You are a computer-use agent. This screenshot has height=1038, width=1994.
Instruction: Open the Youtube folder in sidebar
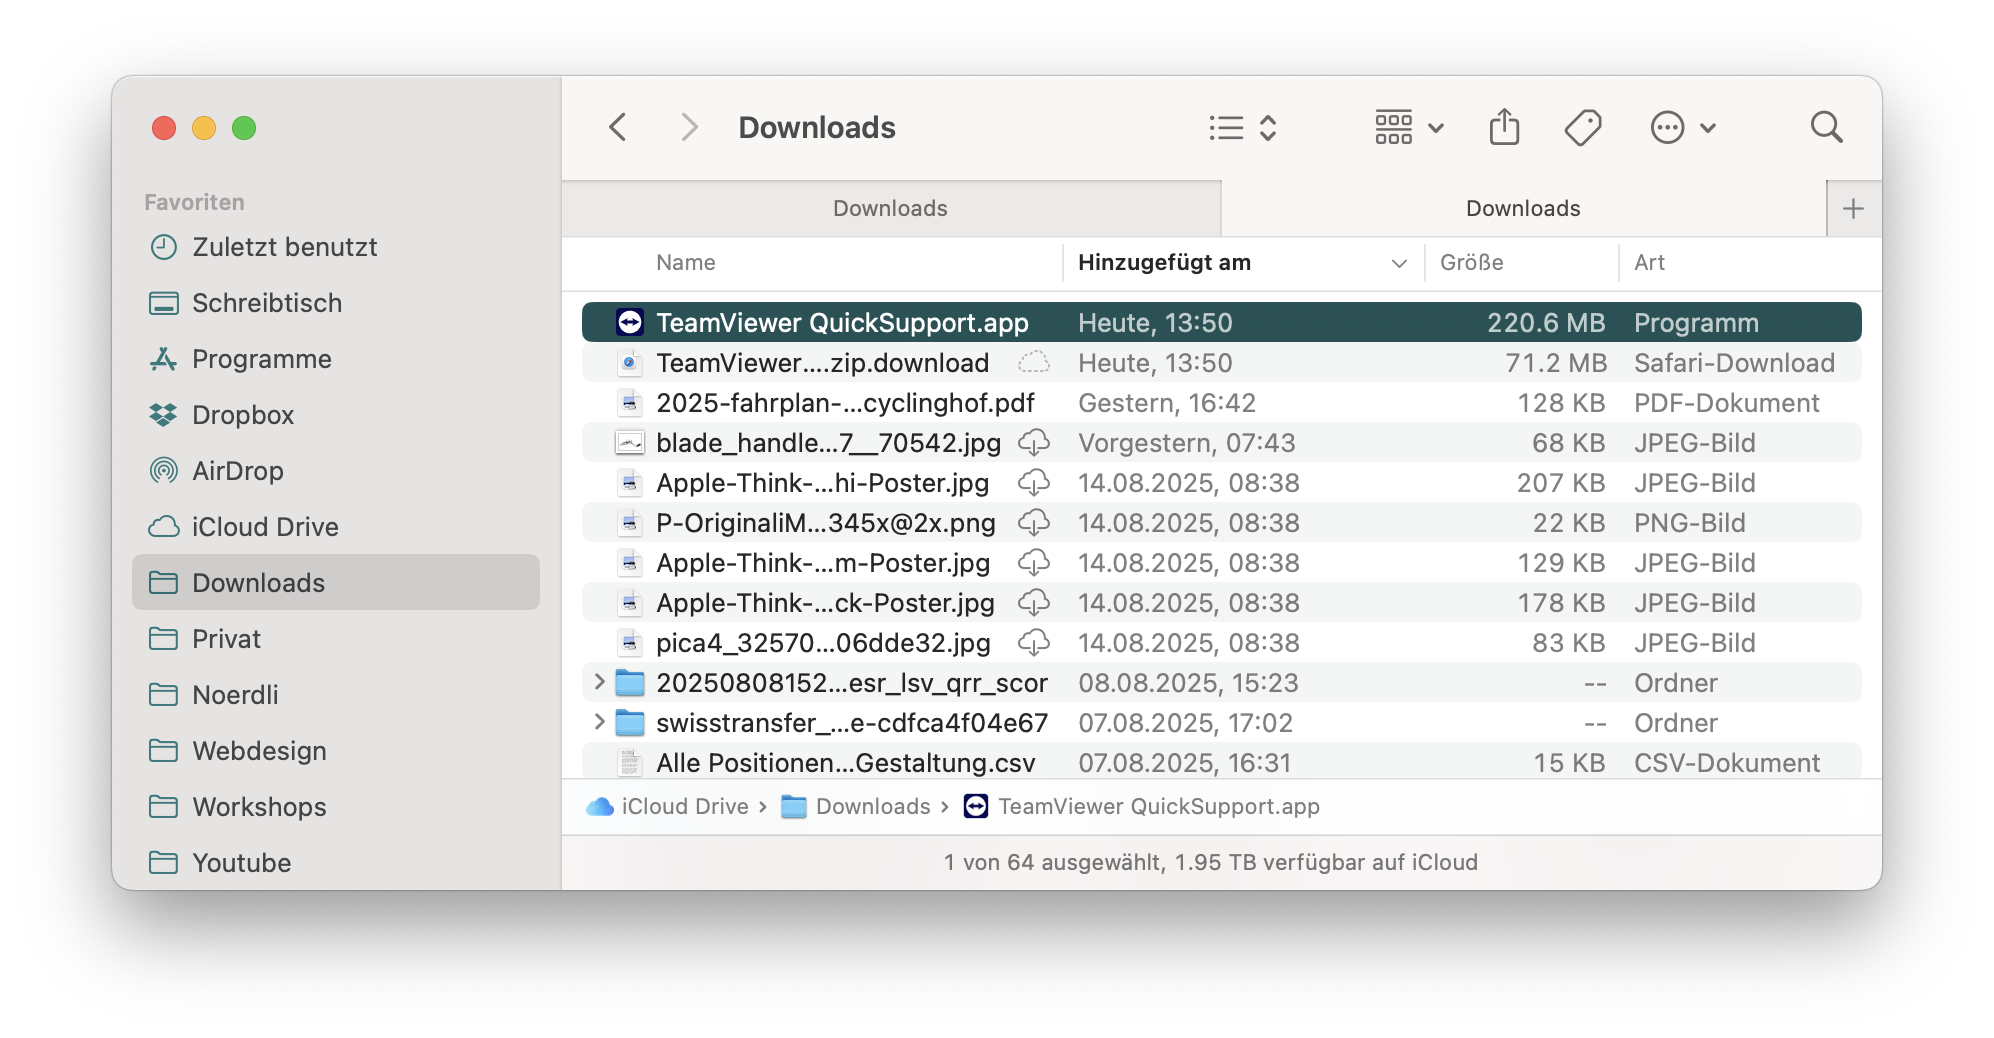336,863
